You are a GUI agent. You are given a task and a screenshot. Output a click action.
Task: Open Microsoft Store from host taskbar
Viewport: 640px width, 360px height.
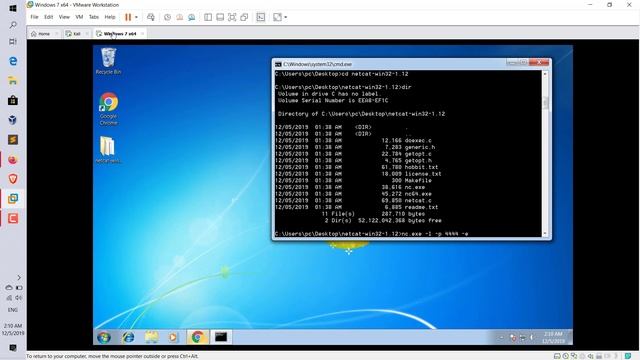(x=13, y=100)
